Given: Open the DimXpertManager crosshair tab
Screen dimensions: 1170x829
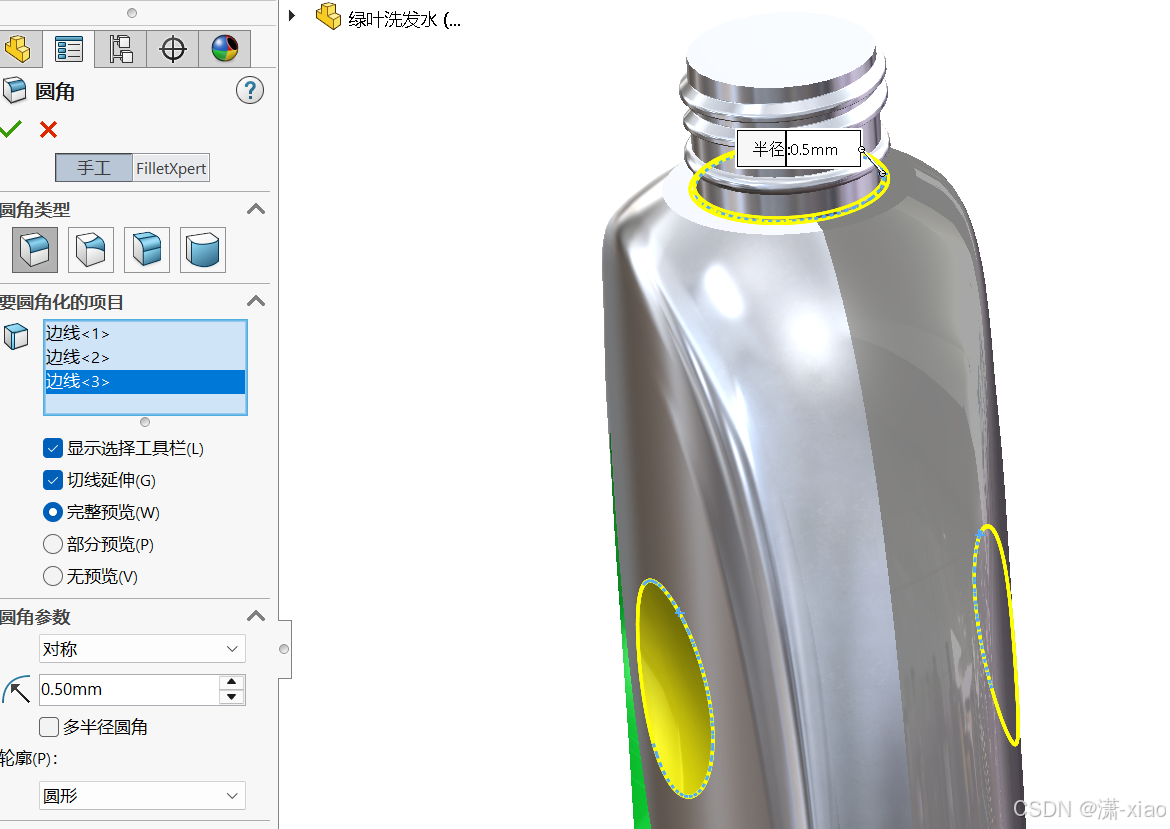Looking at the screenshot, I should 172,49.
